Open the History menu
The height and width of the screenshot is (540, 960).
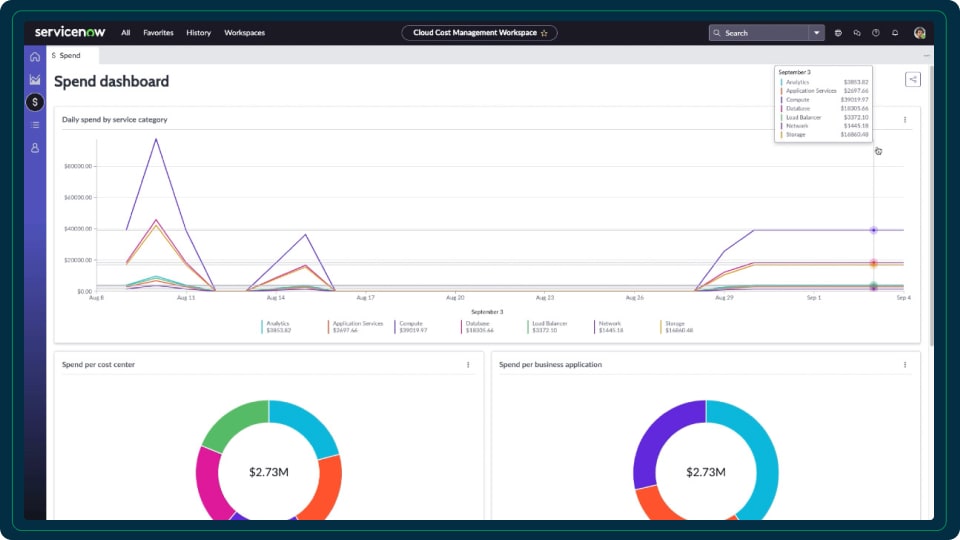(x=198, y=33)
